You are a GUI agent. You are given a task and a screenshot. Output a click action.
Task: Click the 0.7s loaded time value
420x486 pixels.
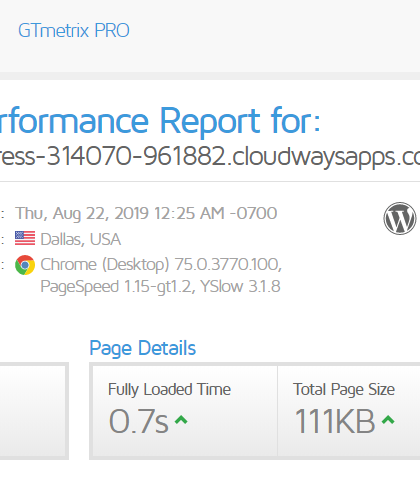[139, 421]
